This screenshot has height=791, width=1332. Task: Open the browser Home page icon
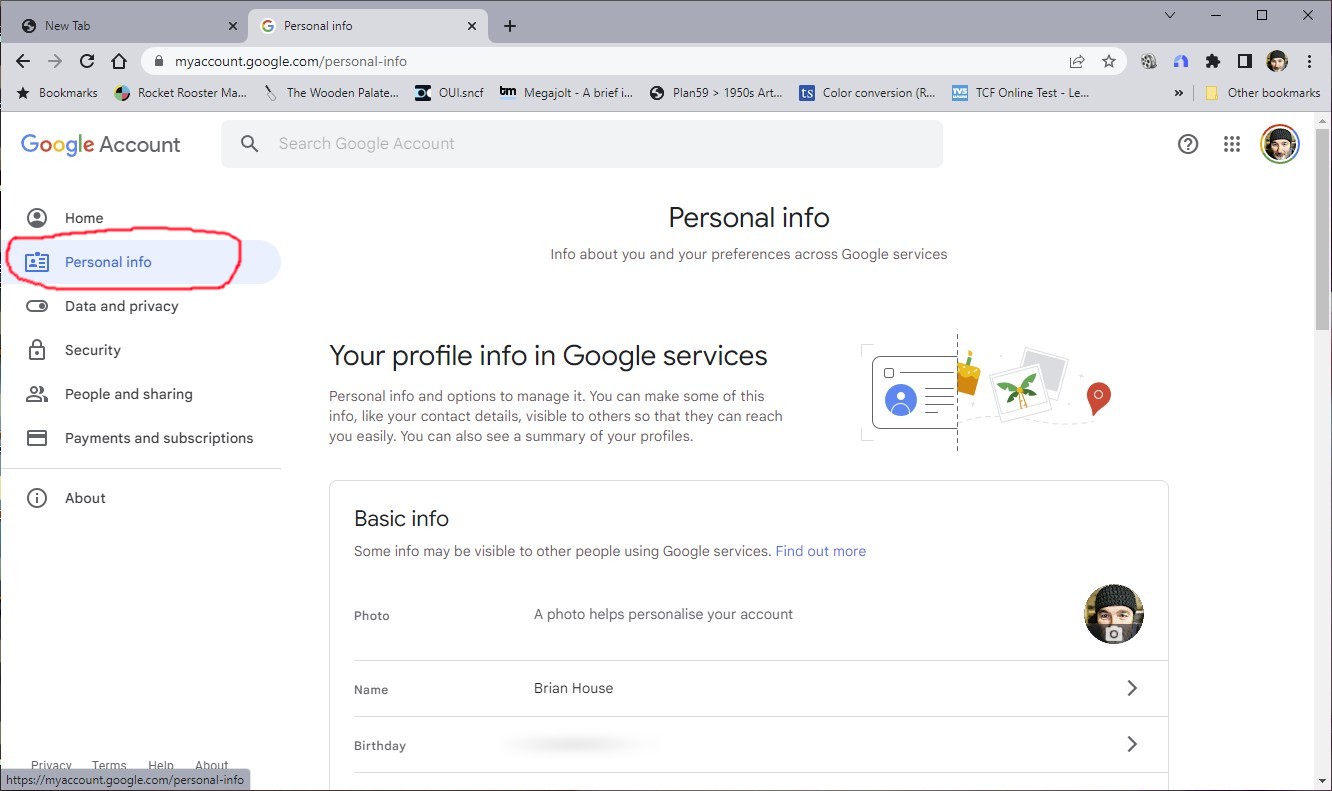(x=119, y=61)
